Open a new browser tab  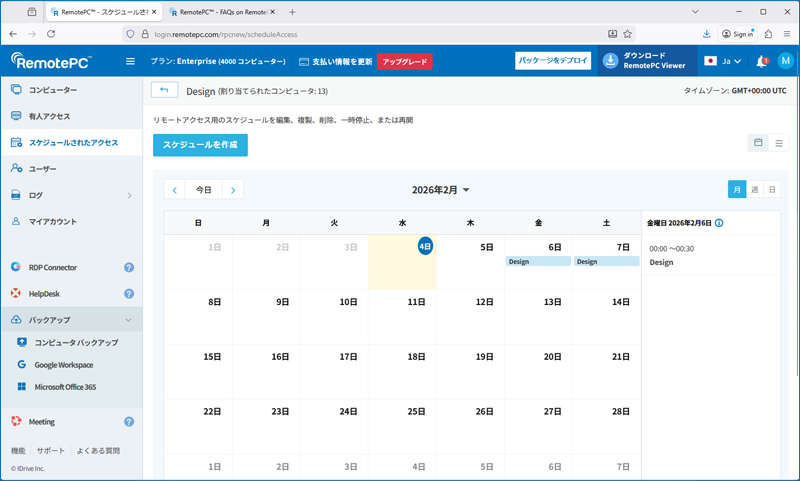point(292,12)
